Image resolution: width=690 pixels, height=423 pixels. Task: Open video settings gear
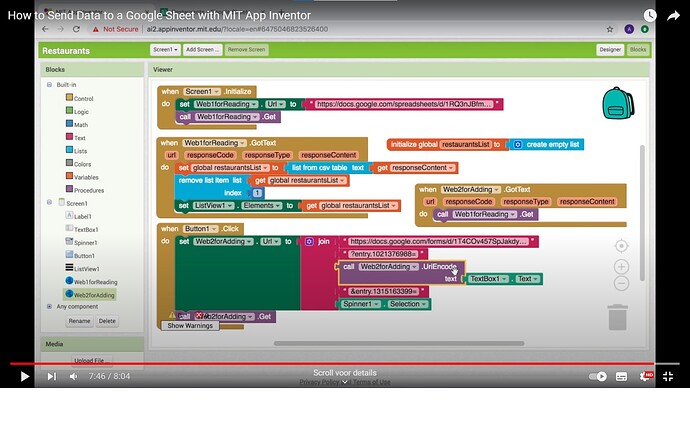[x=645, y=376]
